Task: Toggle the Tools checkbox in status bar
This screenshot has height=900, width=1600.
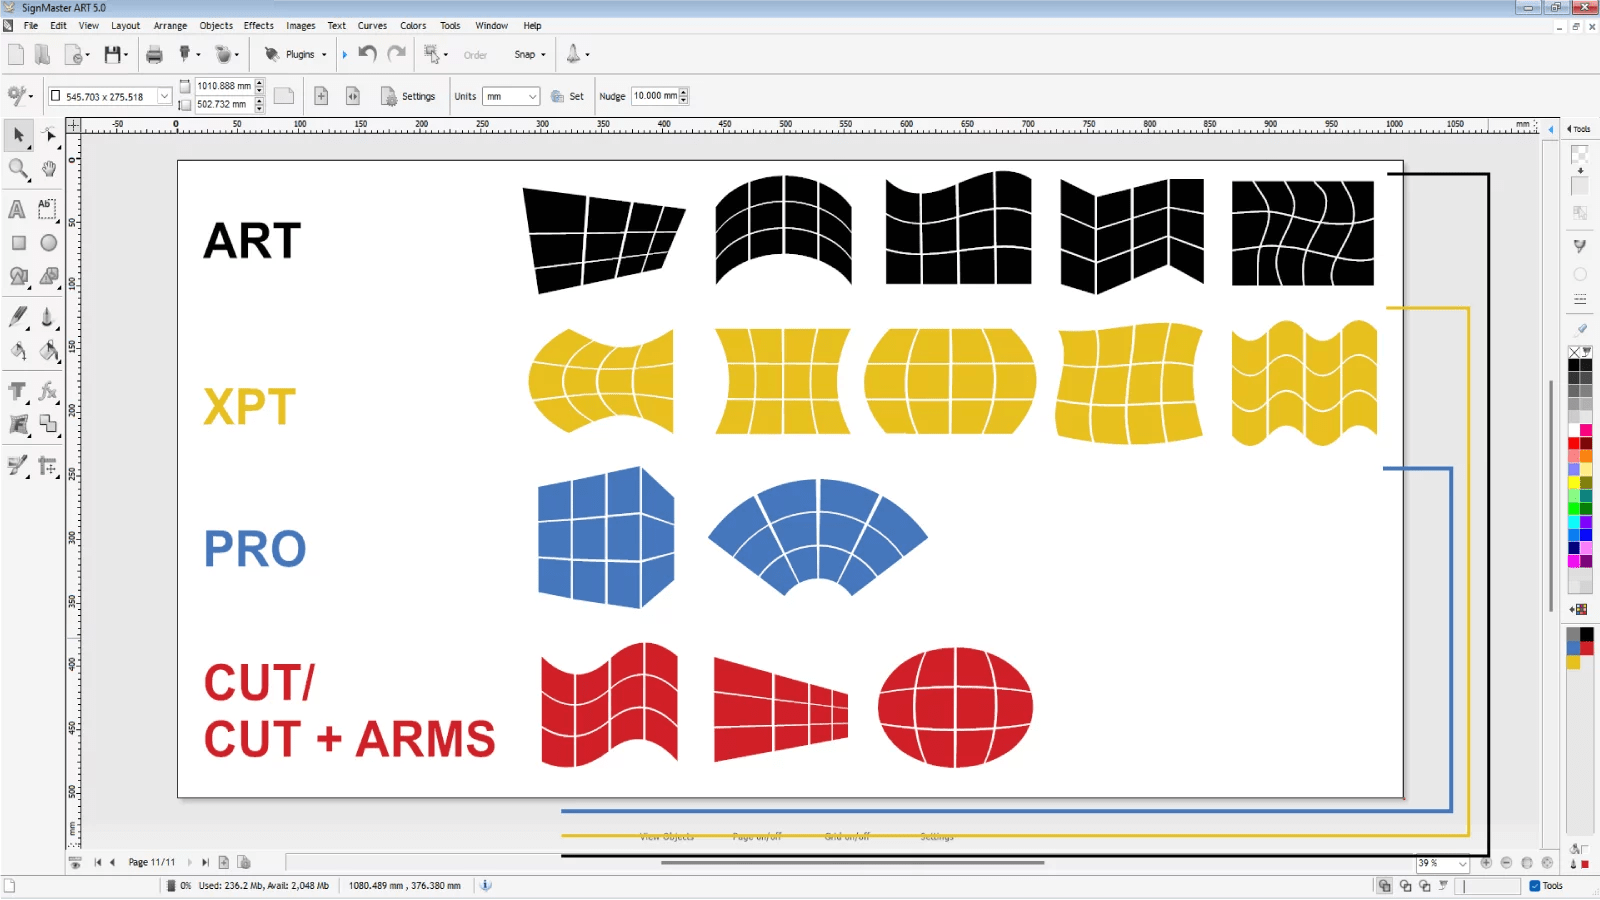Action: pyautogui.click(x=1535, y=886)
